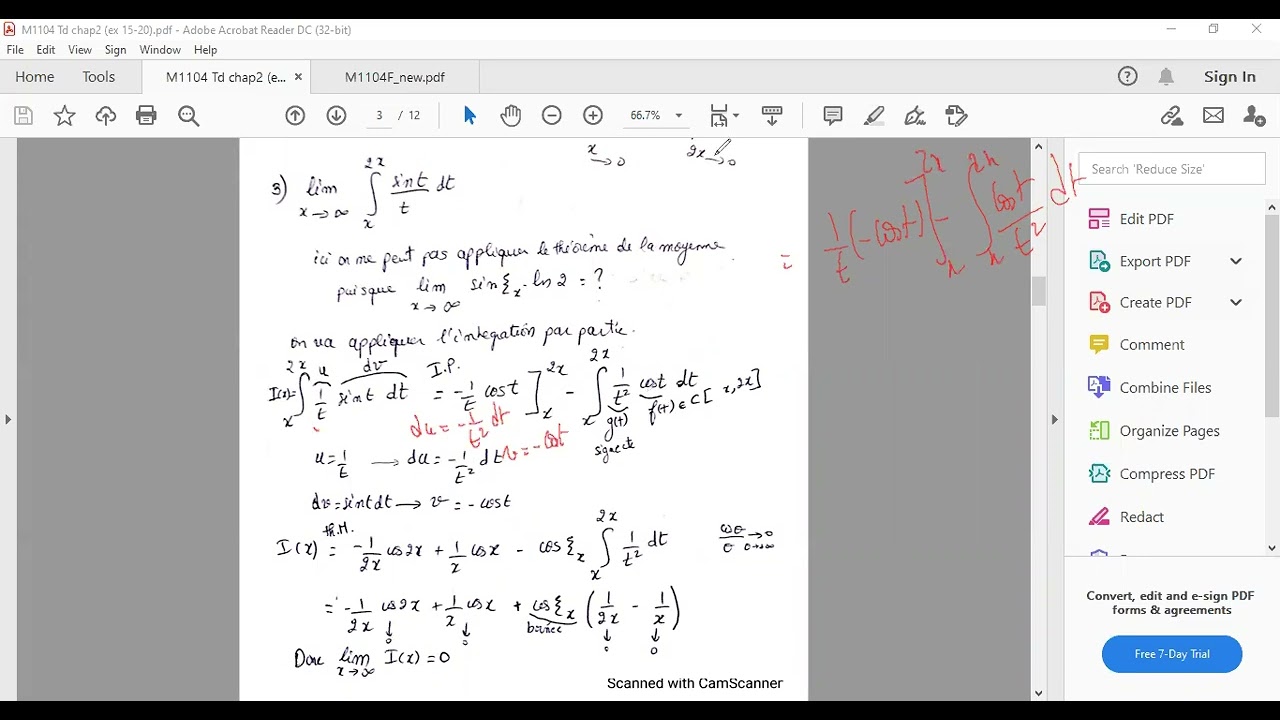Open the Sign menu

tap(115, 50)
